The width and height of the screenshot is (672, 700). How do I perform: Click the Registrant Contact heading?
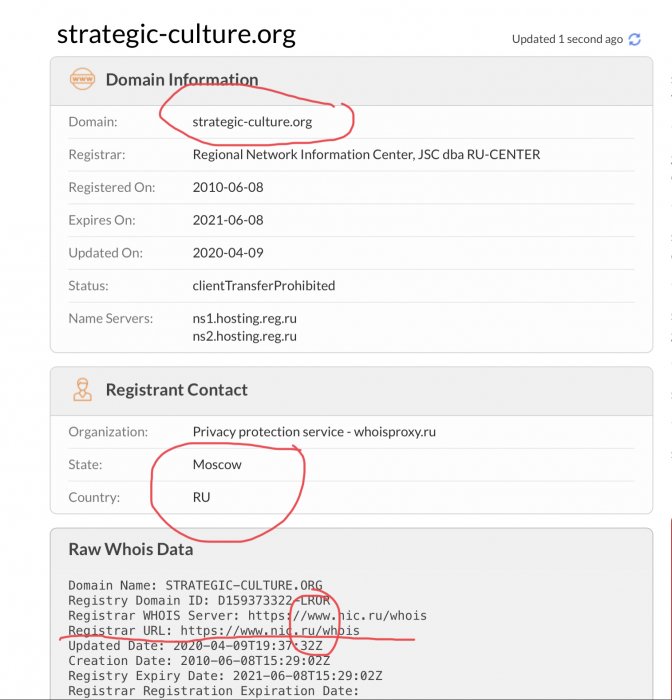(176, 390)
